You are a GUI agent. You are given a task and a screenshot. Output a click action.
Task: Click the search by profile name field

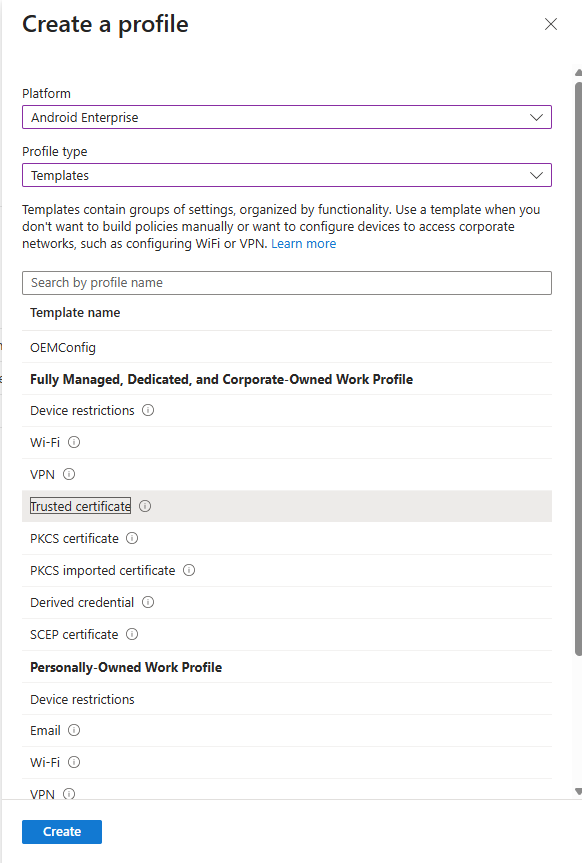(287, 283)
